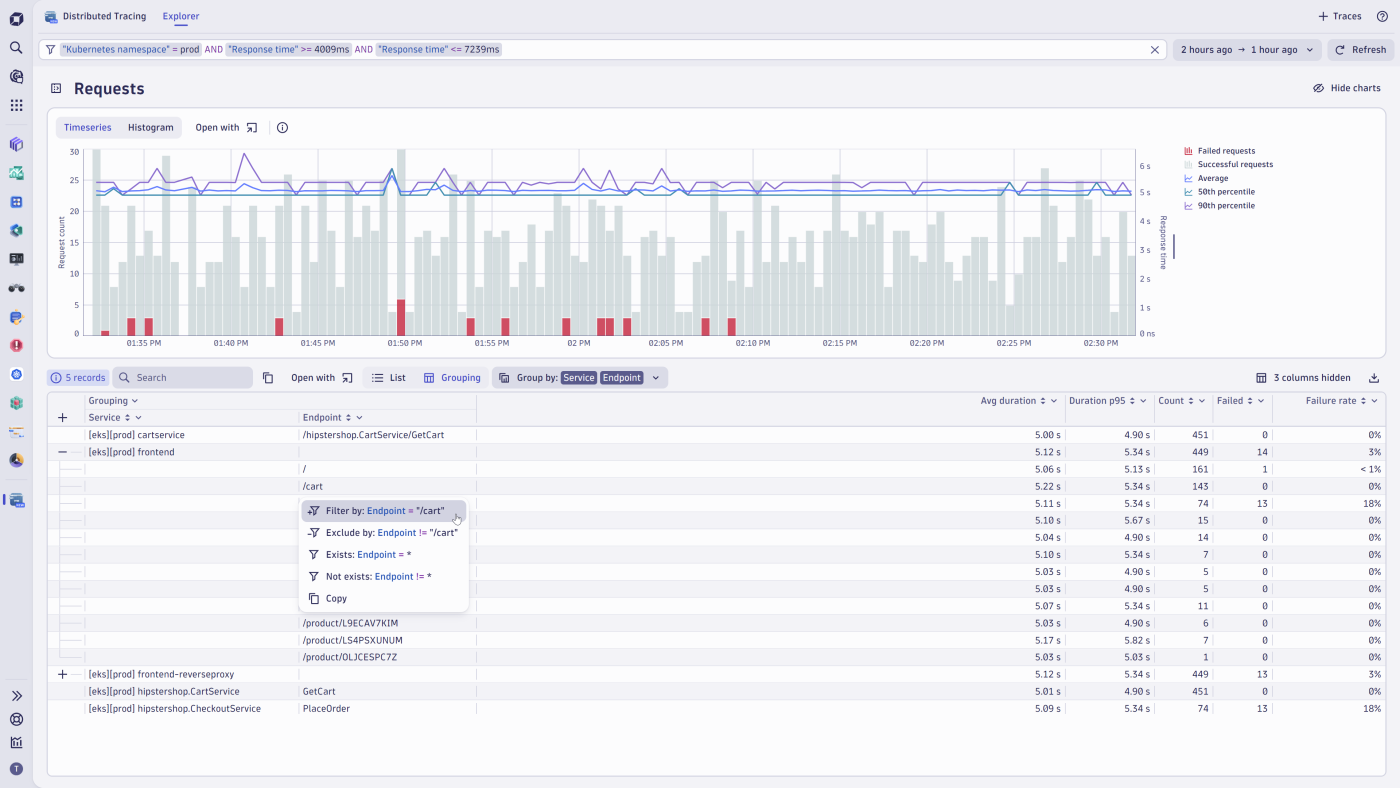The image size is (1400, 788).
Task: Click the info icon next to Open with
Action: (281, 127)
